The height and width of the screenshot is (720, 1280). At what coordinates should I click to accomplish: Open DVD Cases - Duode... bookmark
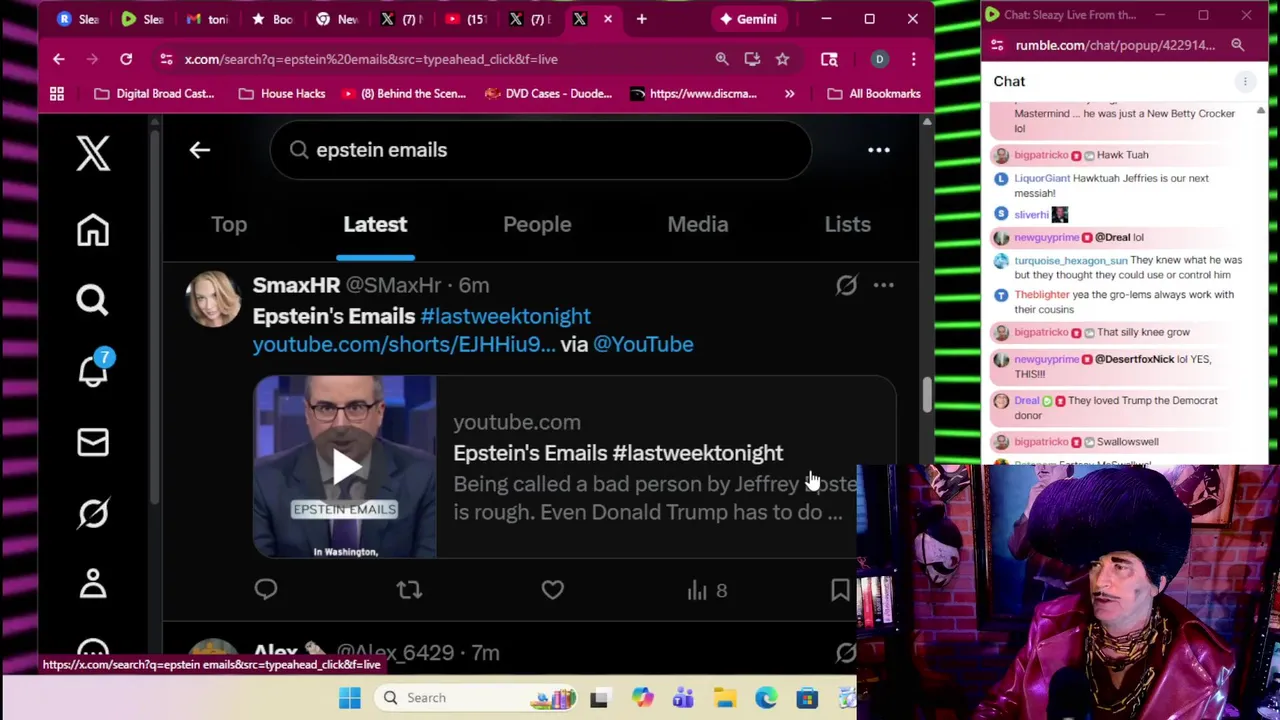(548, 94)
